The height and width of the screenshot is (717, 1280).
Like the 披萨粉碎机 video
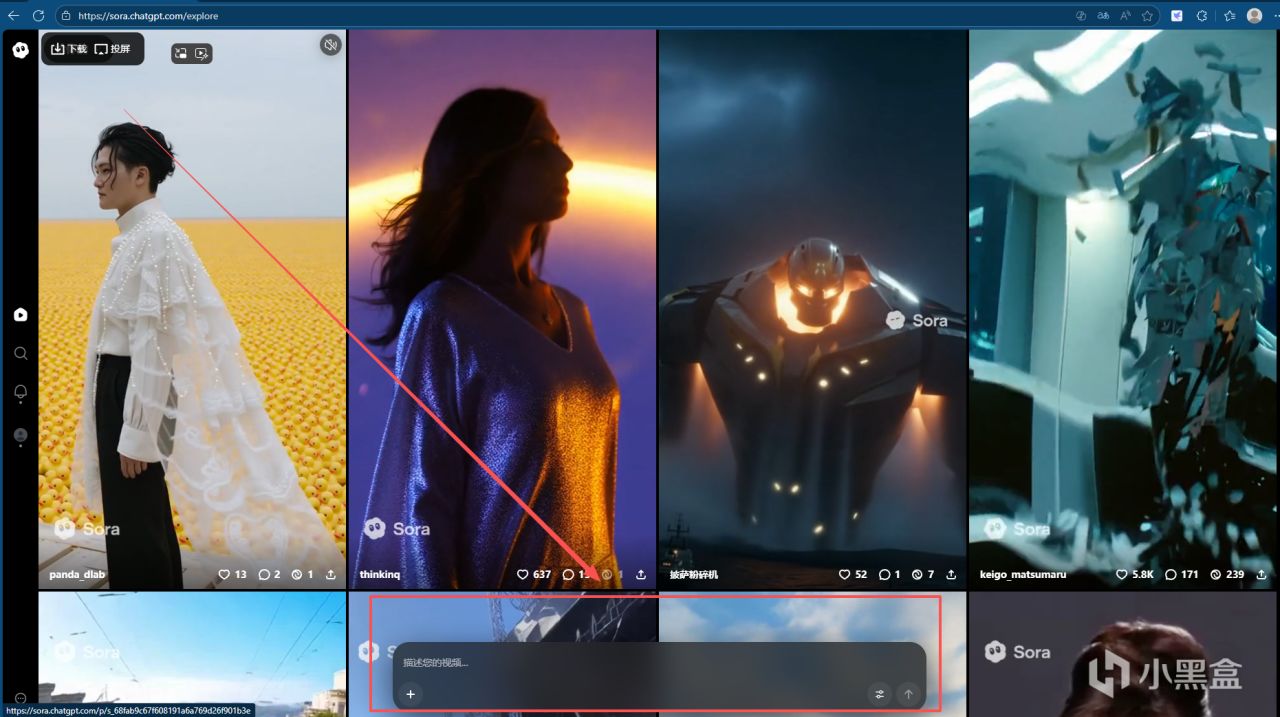tap(853, 575)
